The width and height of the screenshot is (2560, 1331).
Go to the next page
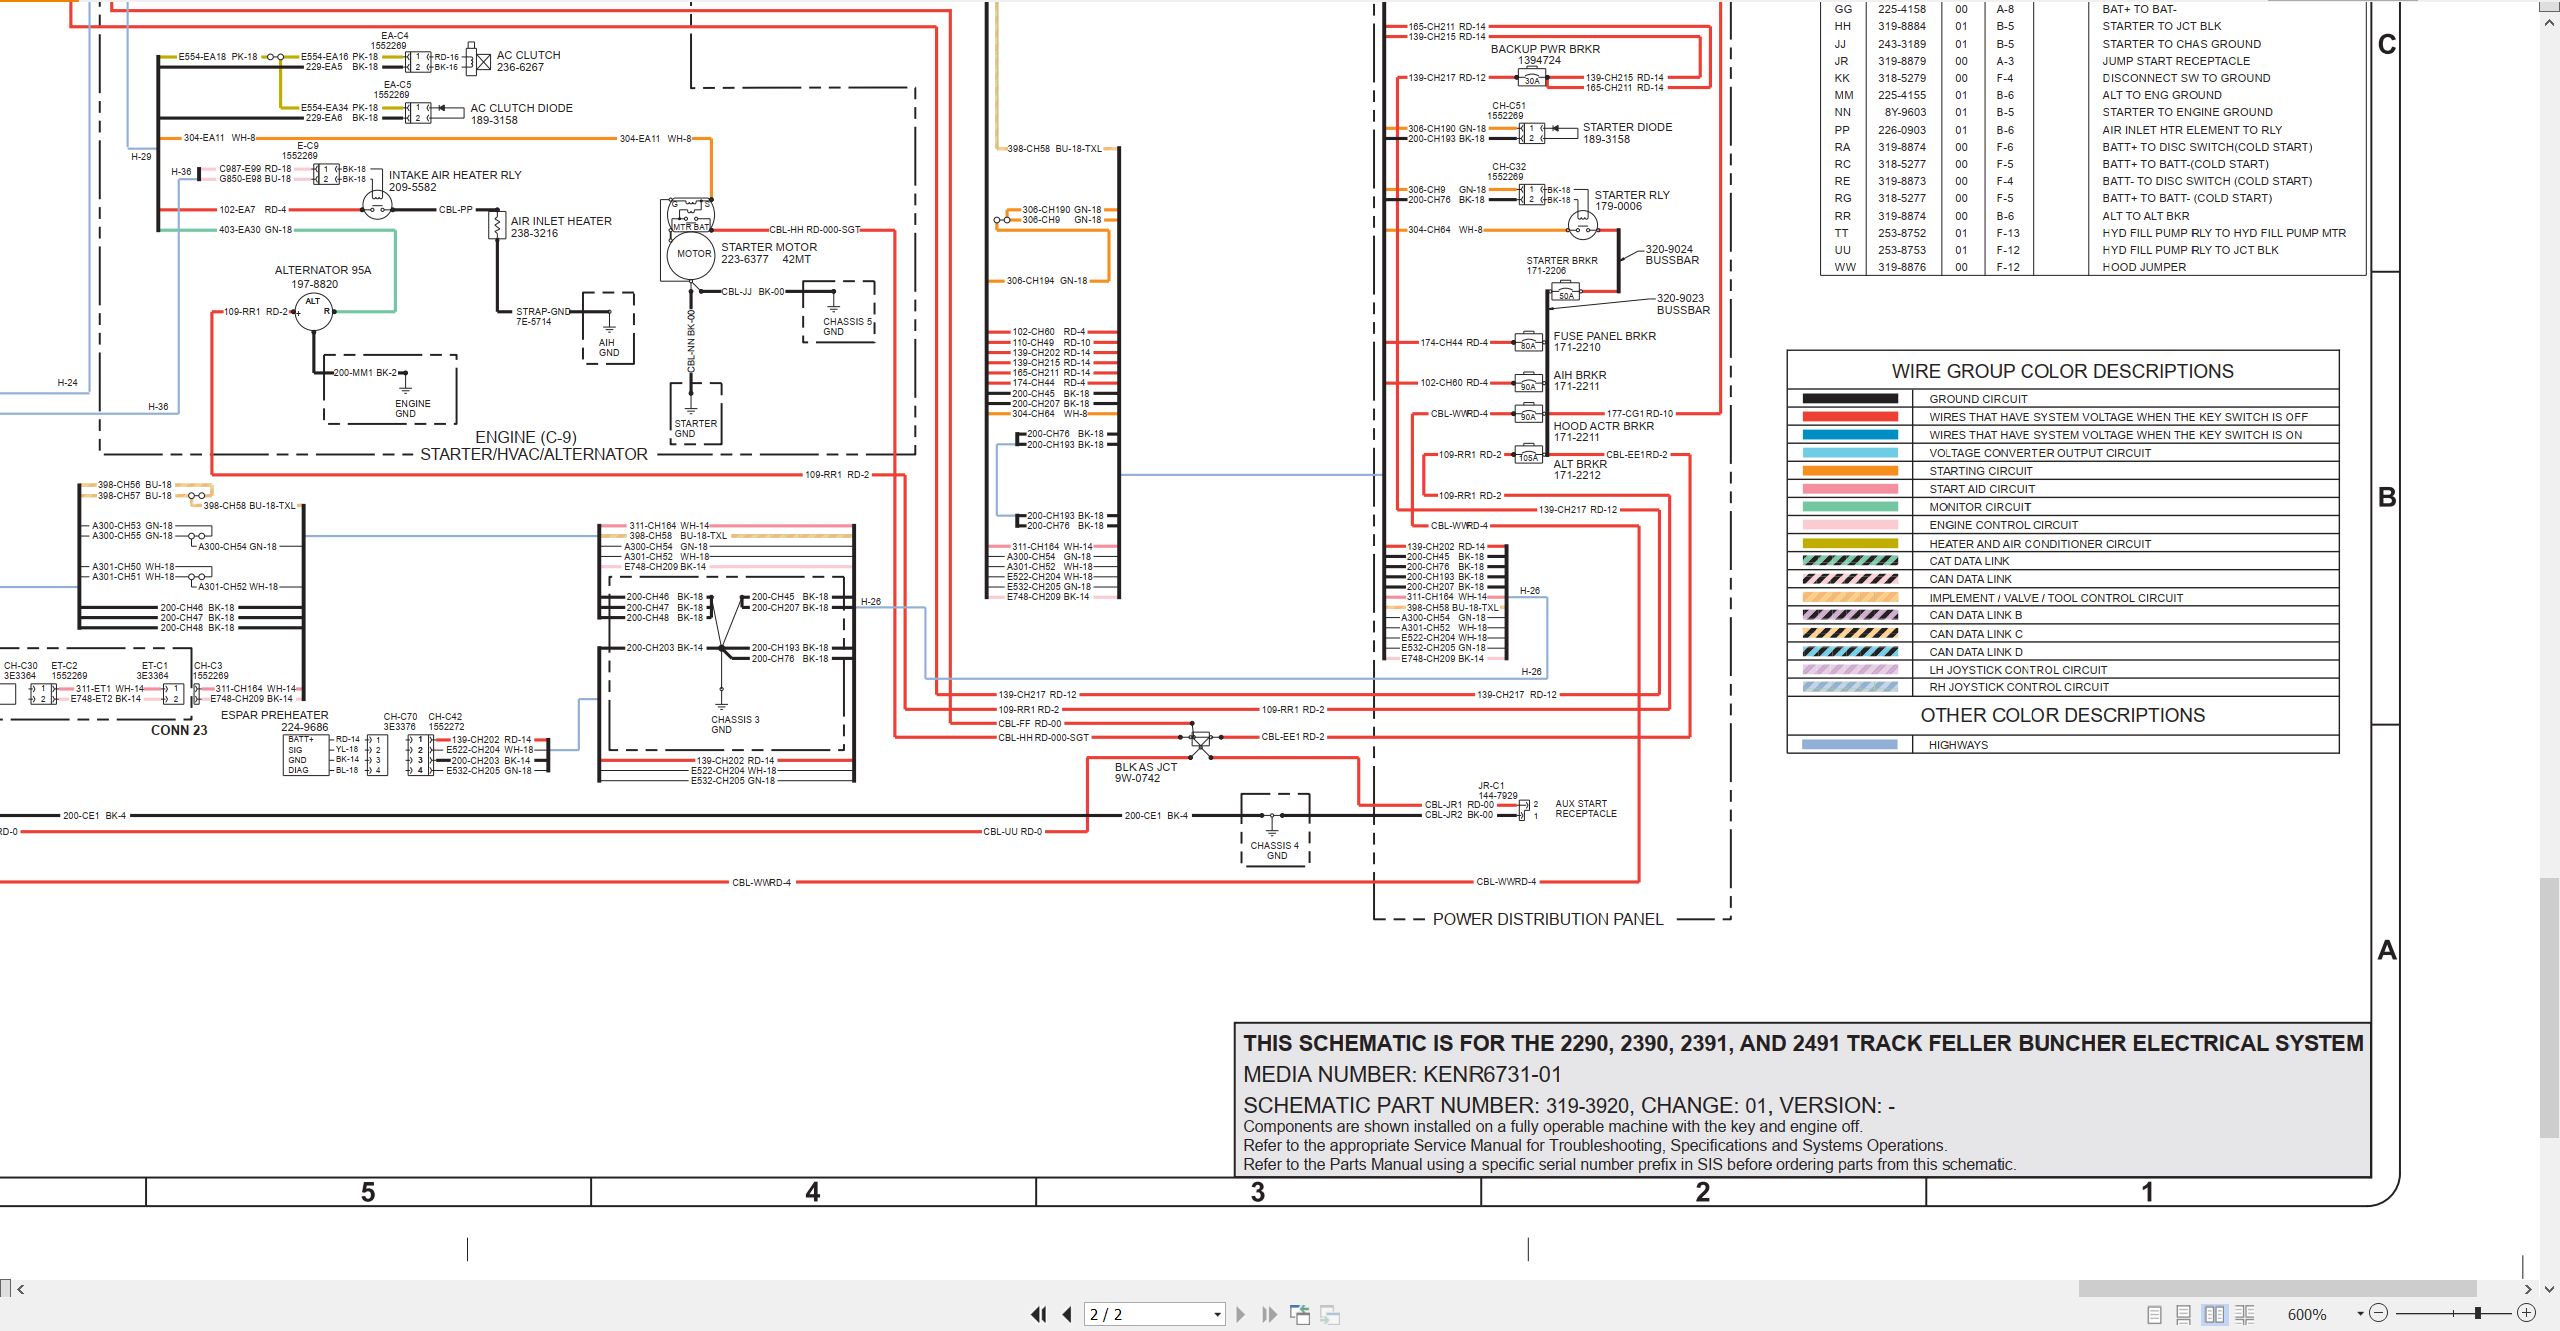1241,1314
